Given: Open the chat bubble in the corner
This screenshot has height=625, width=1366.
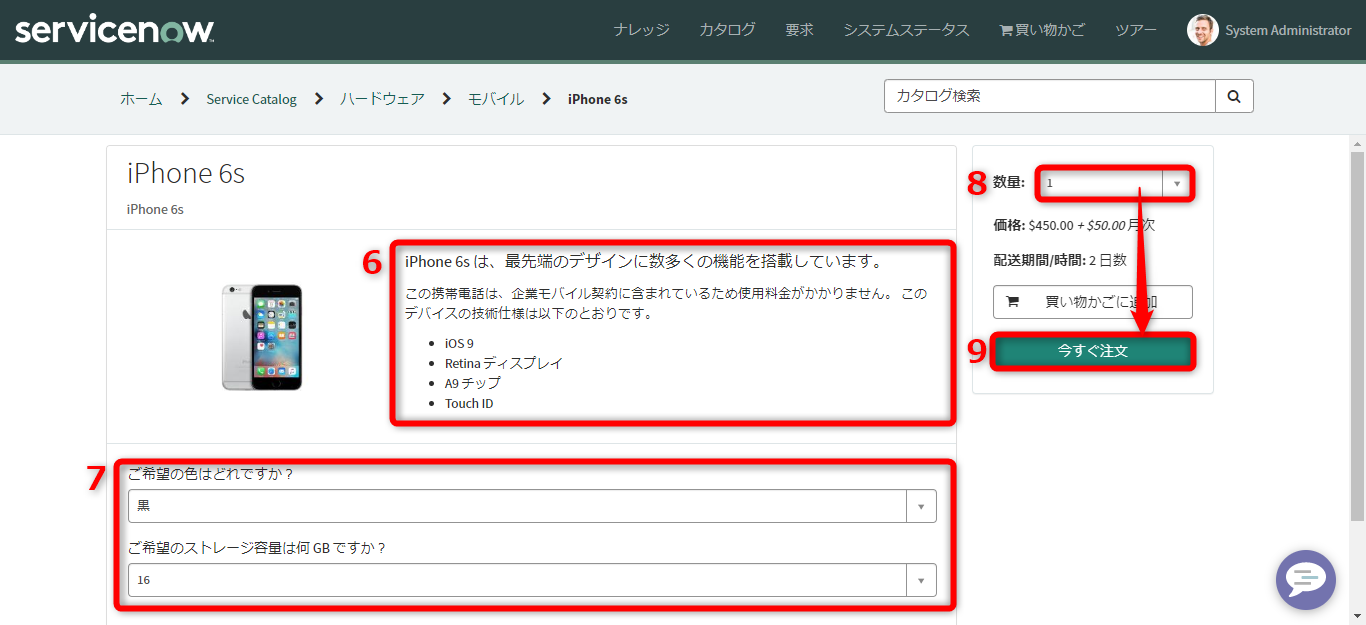Looking at the screenshot, I should (x=1305, y=580).
